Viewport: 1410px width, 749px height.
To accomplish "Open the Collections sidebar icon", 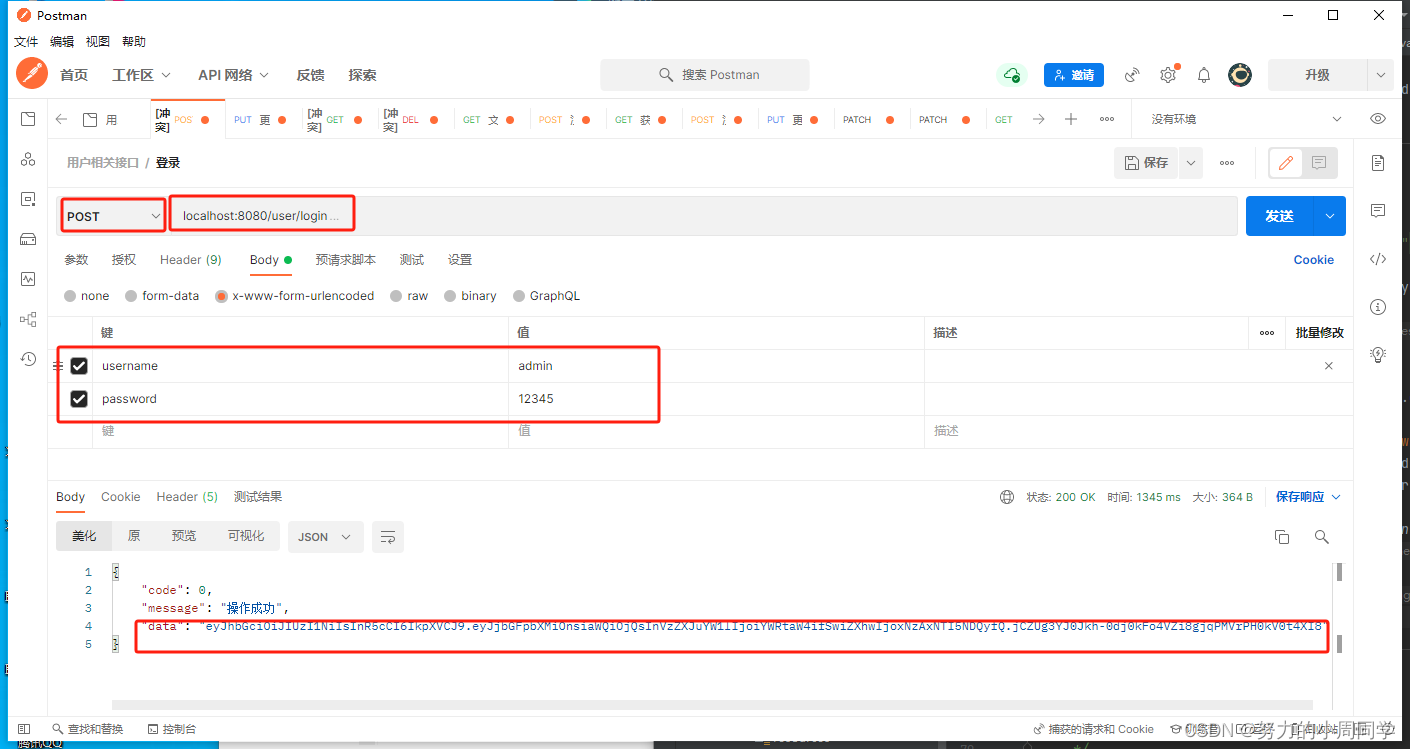I will 27,118.
